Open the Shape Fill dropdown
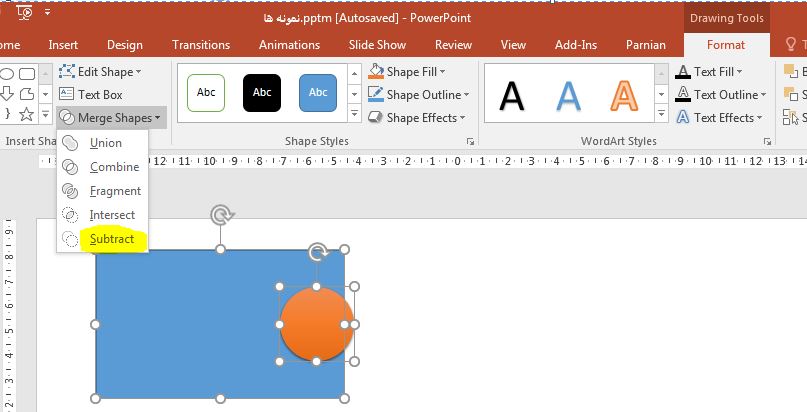 (407, 71)
